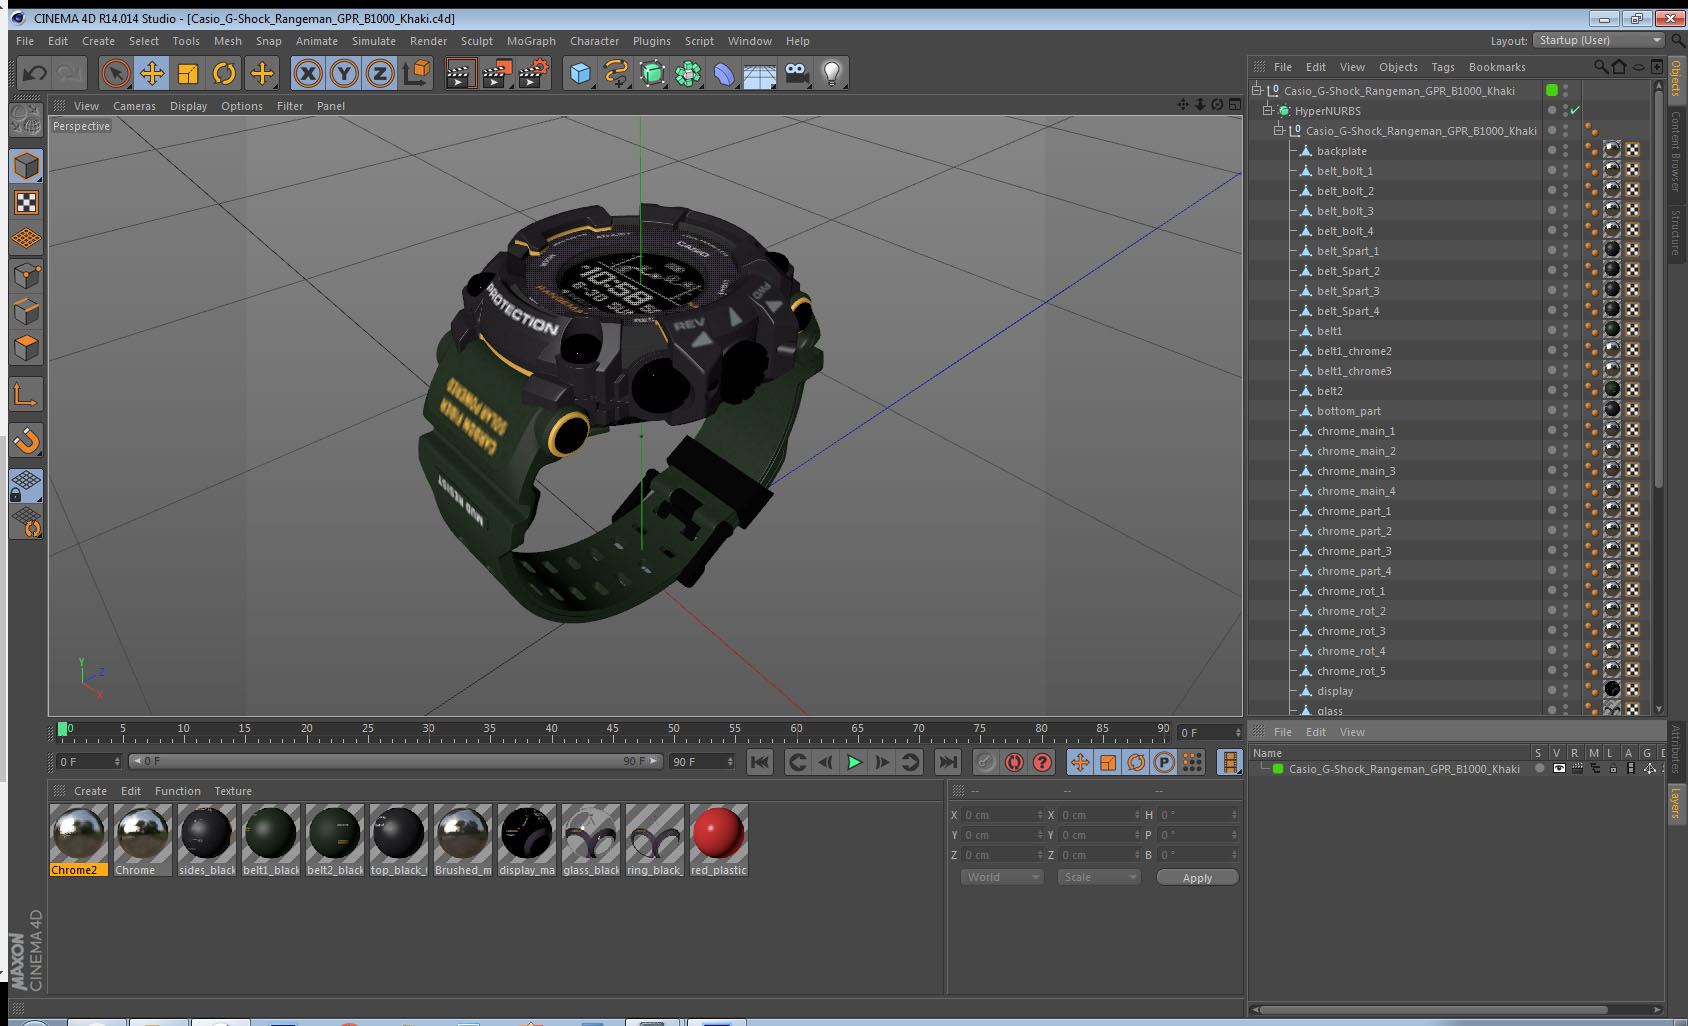Viewport: 1688px width, 1026px height.
Task: Click the Apply button
Action: (x=1197, y=877)
